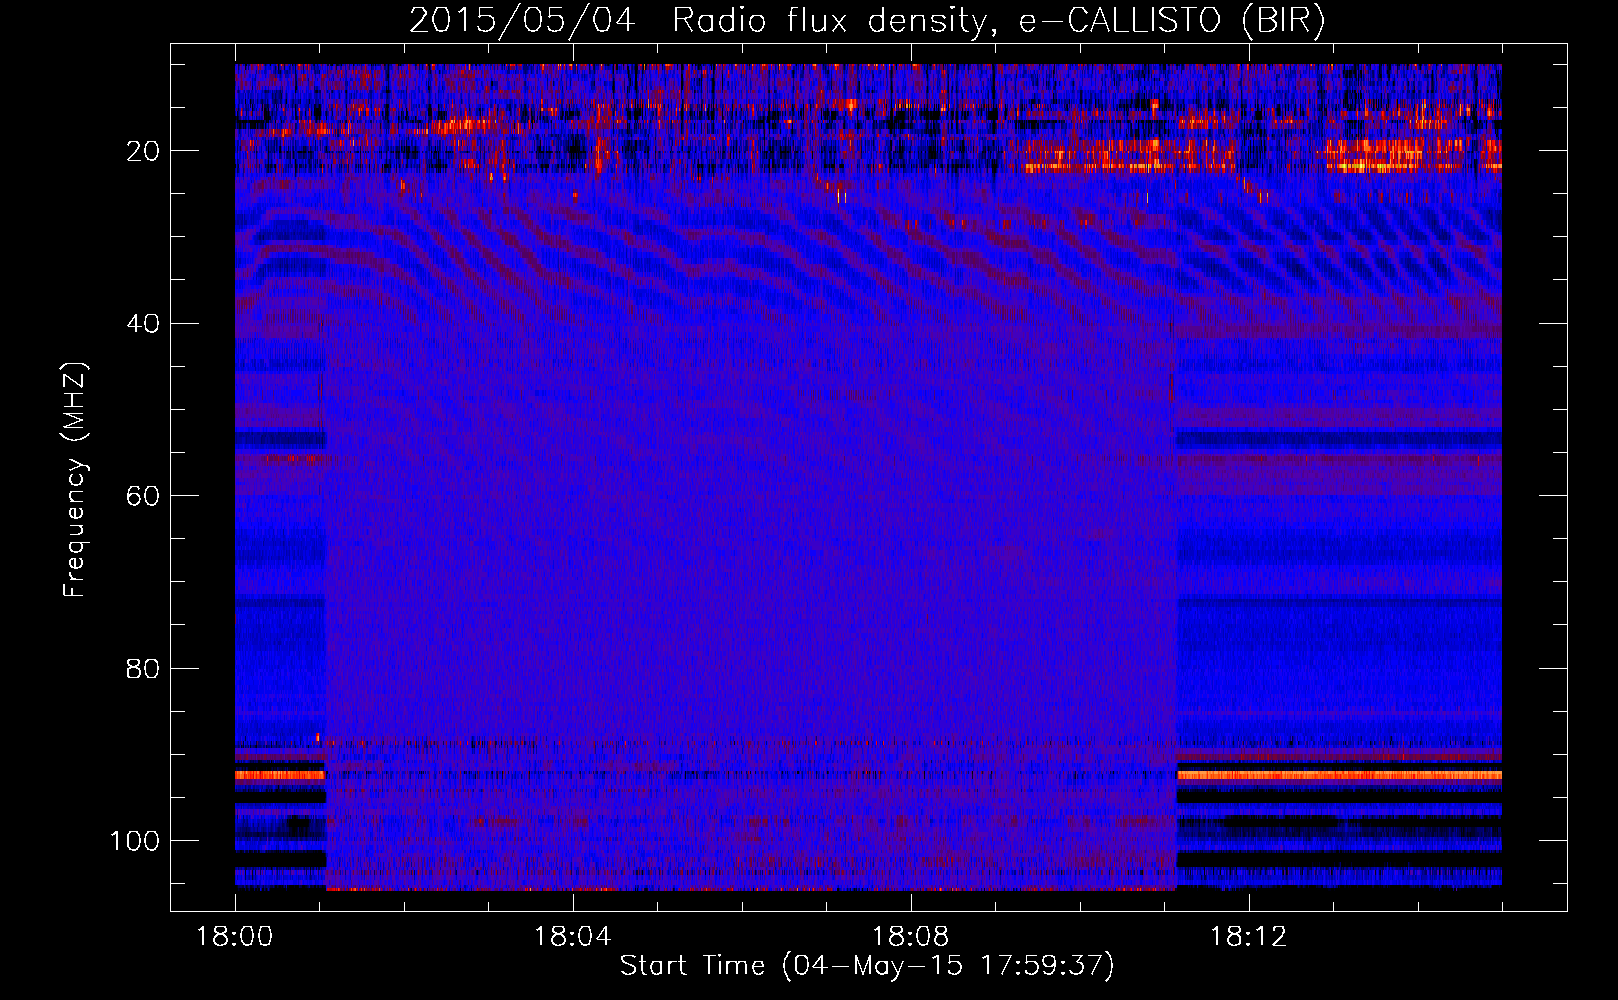The image size is (1618, 1000).
Task: Click the '20' frequency tick label
Action: tap(143, 151)
